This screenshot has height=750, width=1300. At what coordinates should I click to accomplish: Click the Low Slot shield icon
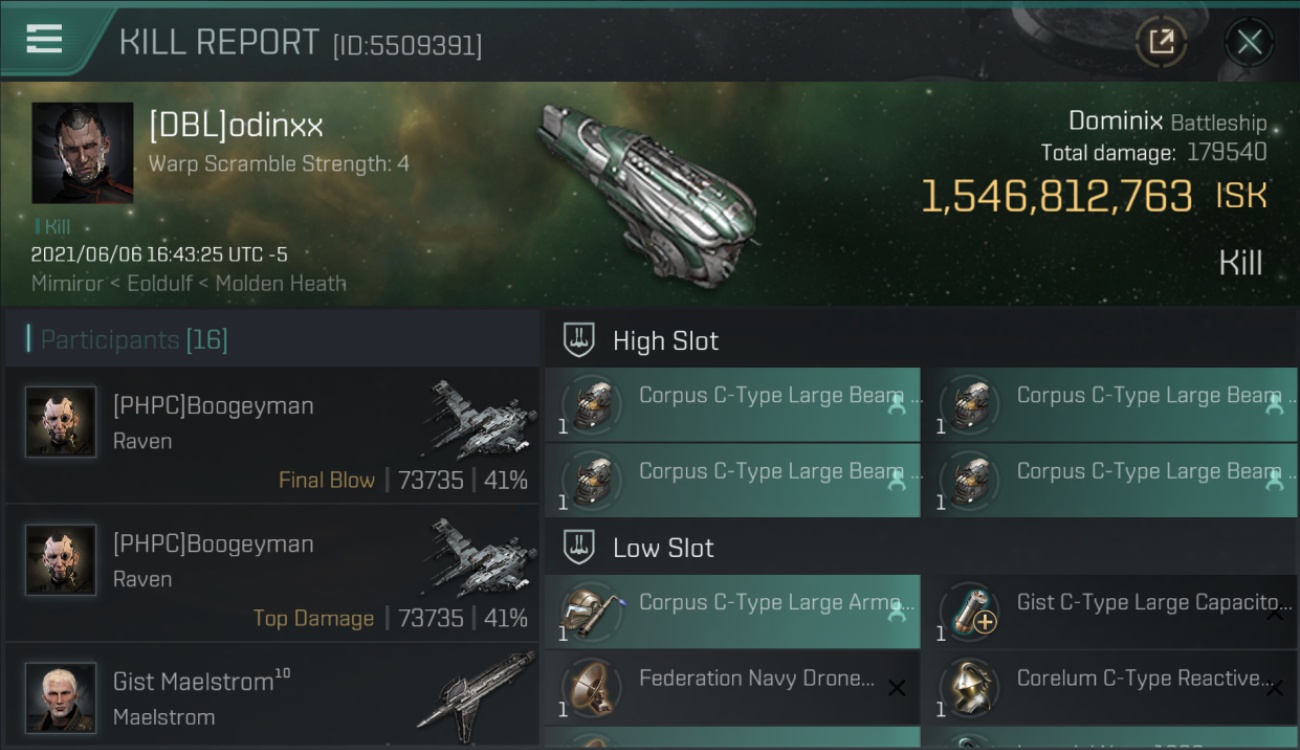point(579,547)
